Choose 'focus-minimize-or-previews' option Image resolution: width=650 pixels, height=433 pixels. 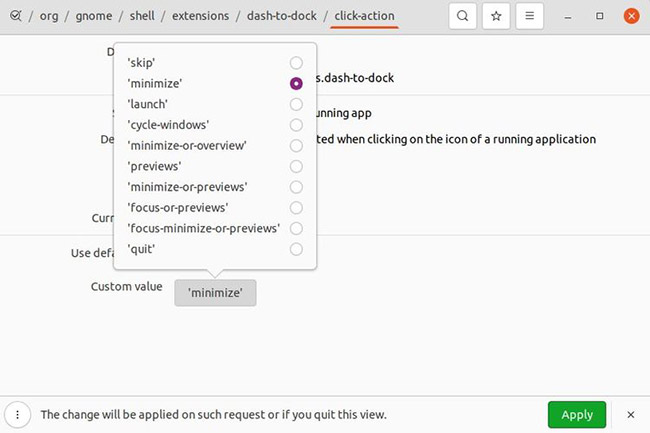tap(296, 228)
